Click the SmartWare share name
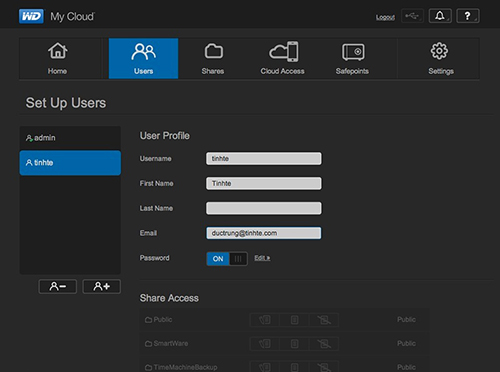 pyautogui.click(x=171, y=343)
